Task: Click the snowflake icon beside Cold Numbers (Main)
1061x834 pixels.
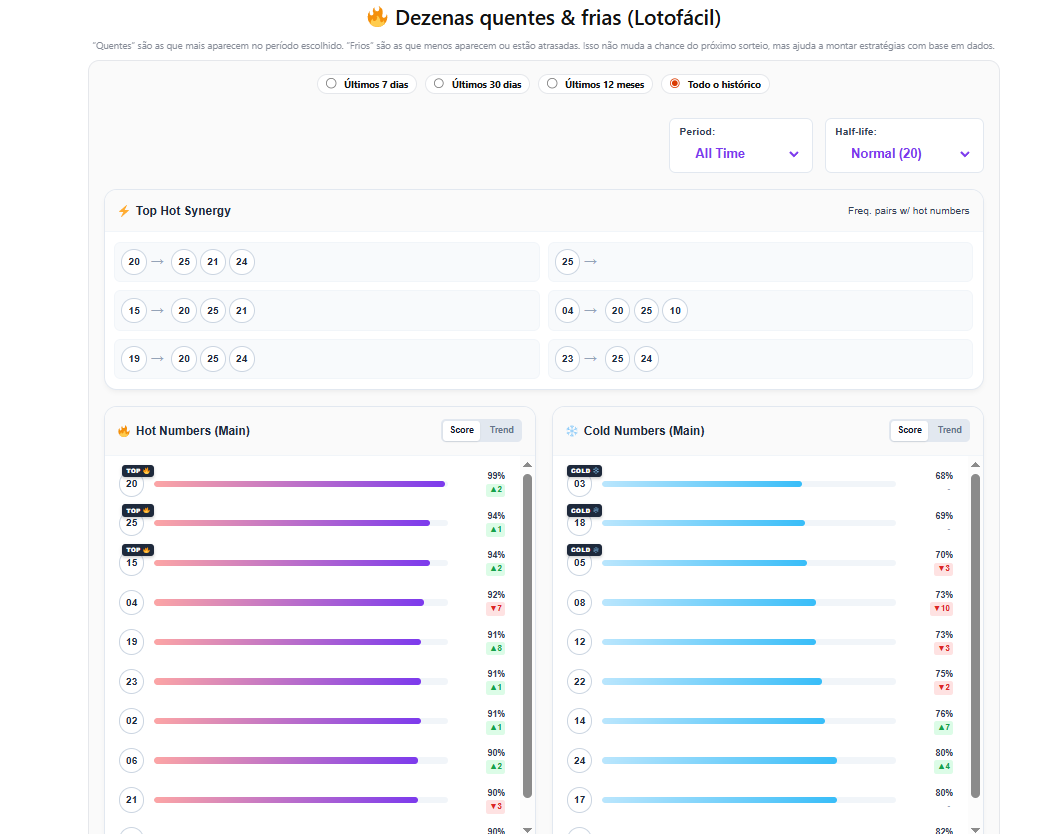Action: pyautogui.click(x=572, y=431)
